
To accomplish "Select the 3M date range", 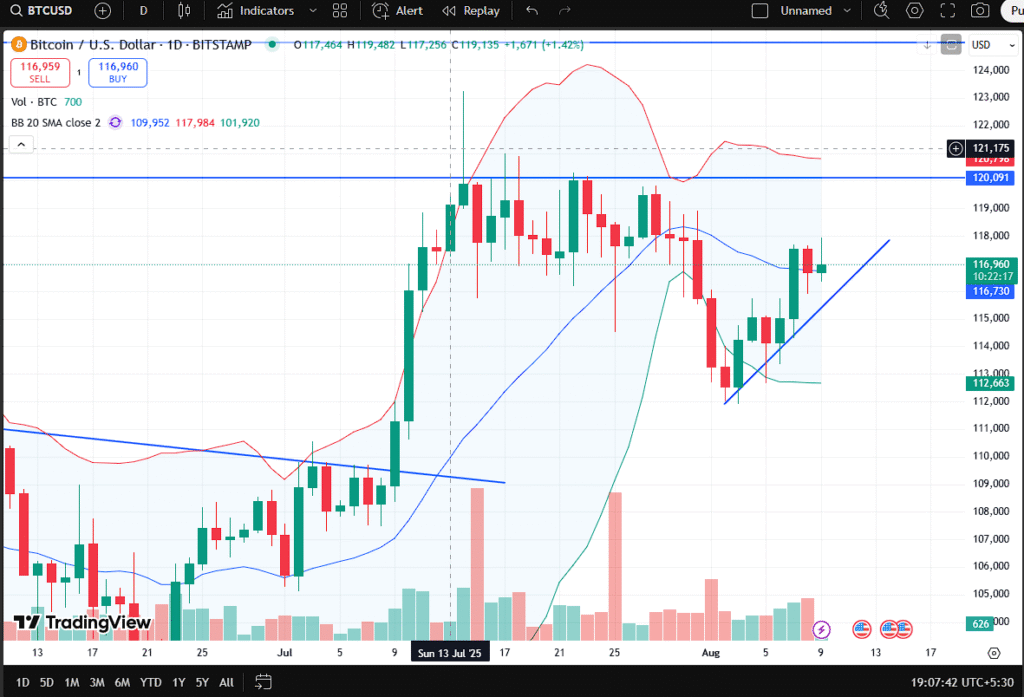I will (x=97, y=683).
